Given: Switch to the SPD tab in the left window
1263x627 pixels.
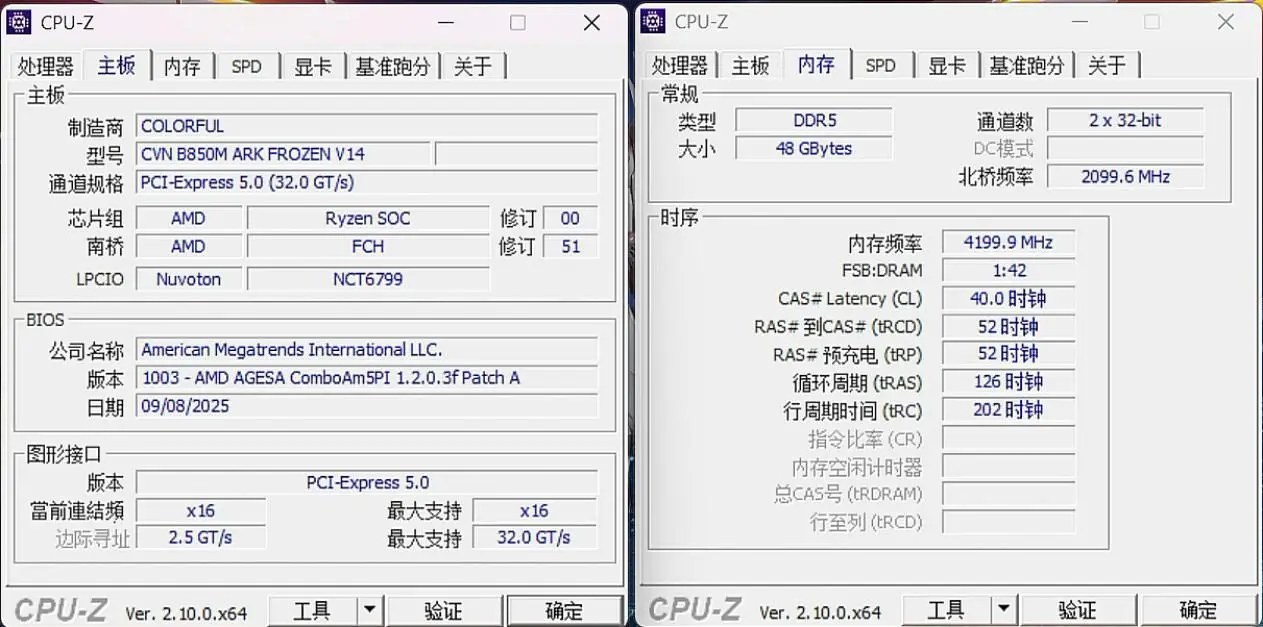Looking at the screenshot, I should point(246,65).
